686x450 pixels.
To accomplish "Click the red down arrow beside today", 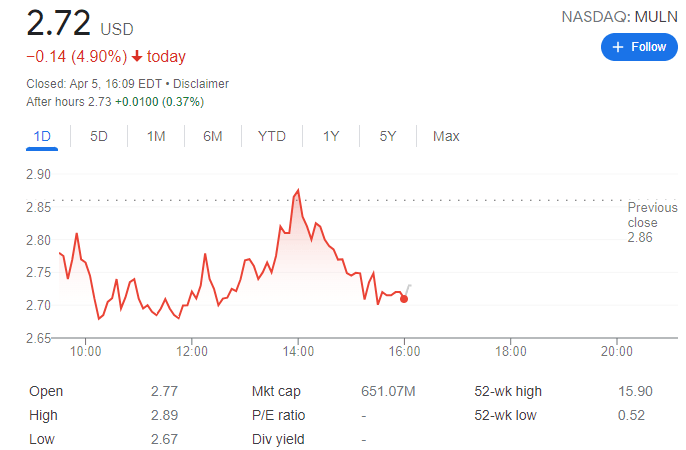I will (136, 57).
